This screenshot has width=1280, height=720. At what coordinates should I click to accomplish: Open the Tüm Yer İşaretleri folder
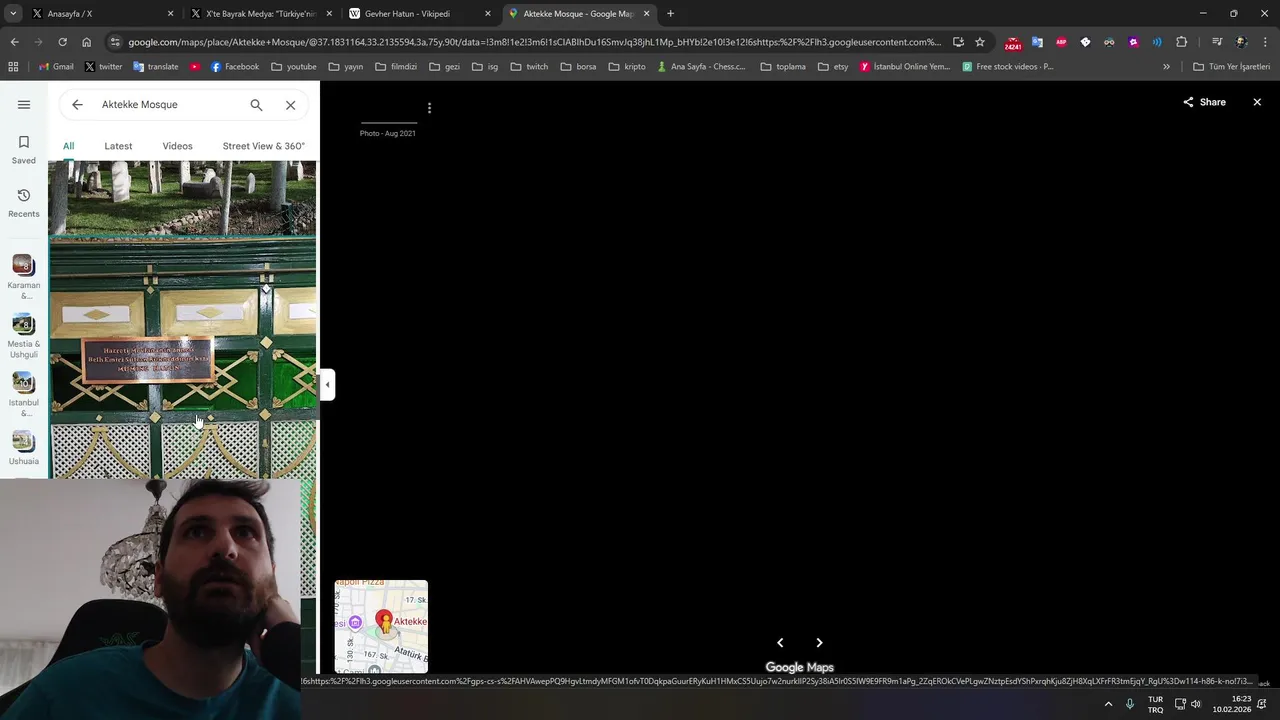pyautogui.click(x=1231, y=67)
